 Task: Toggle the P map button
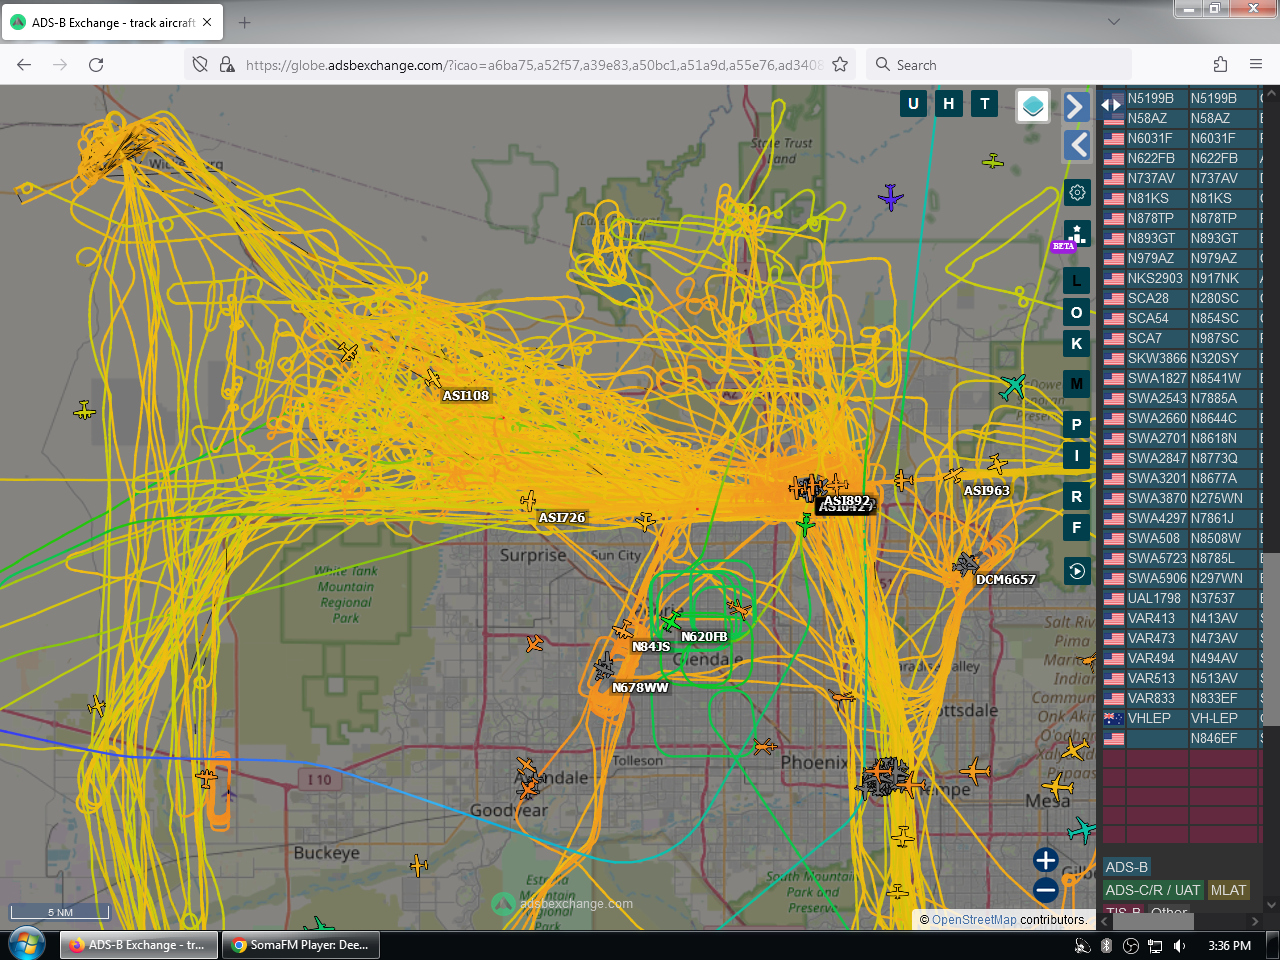(x=1076, y=424)
